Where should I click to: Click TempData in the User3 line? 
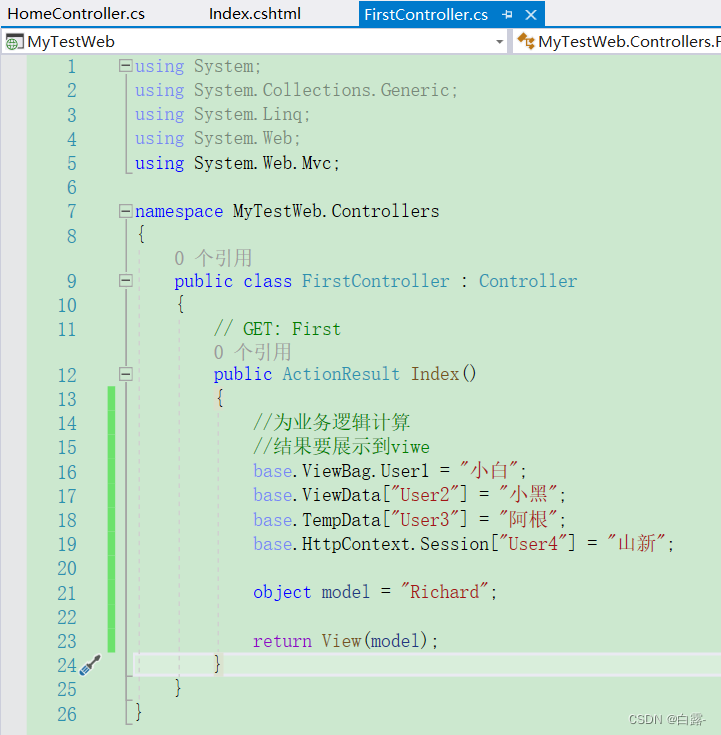point(341,520)
